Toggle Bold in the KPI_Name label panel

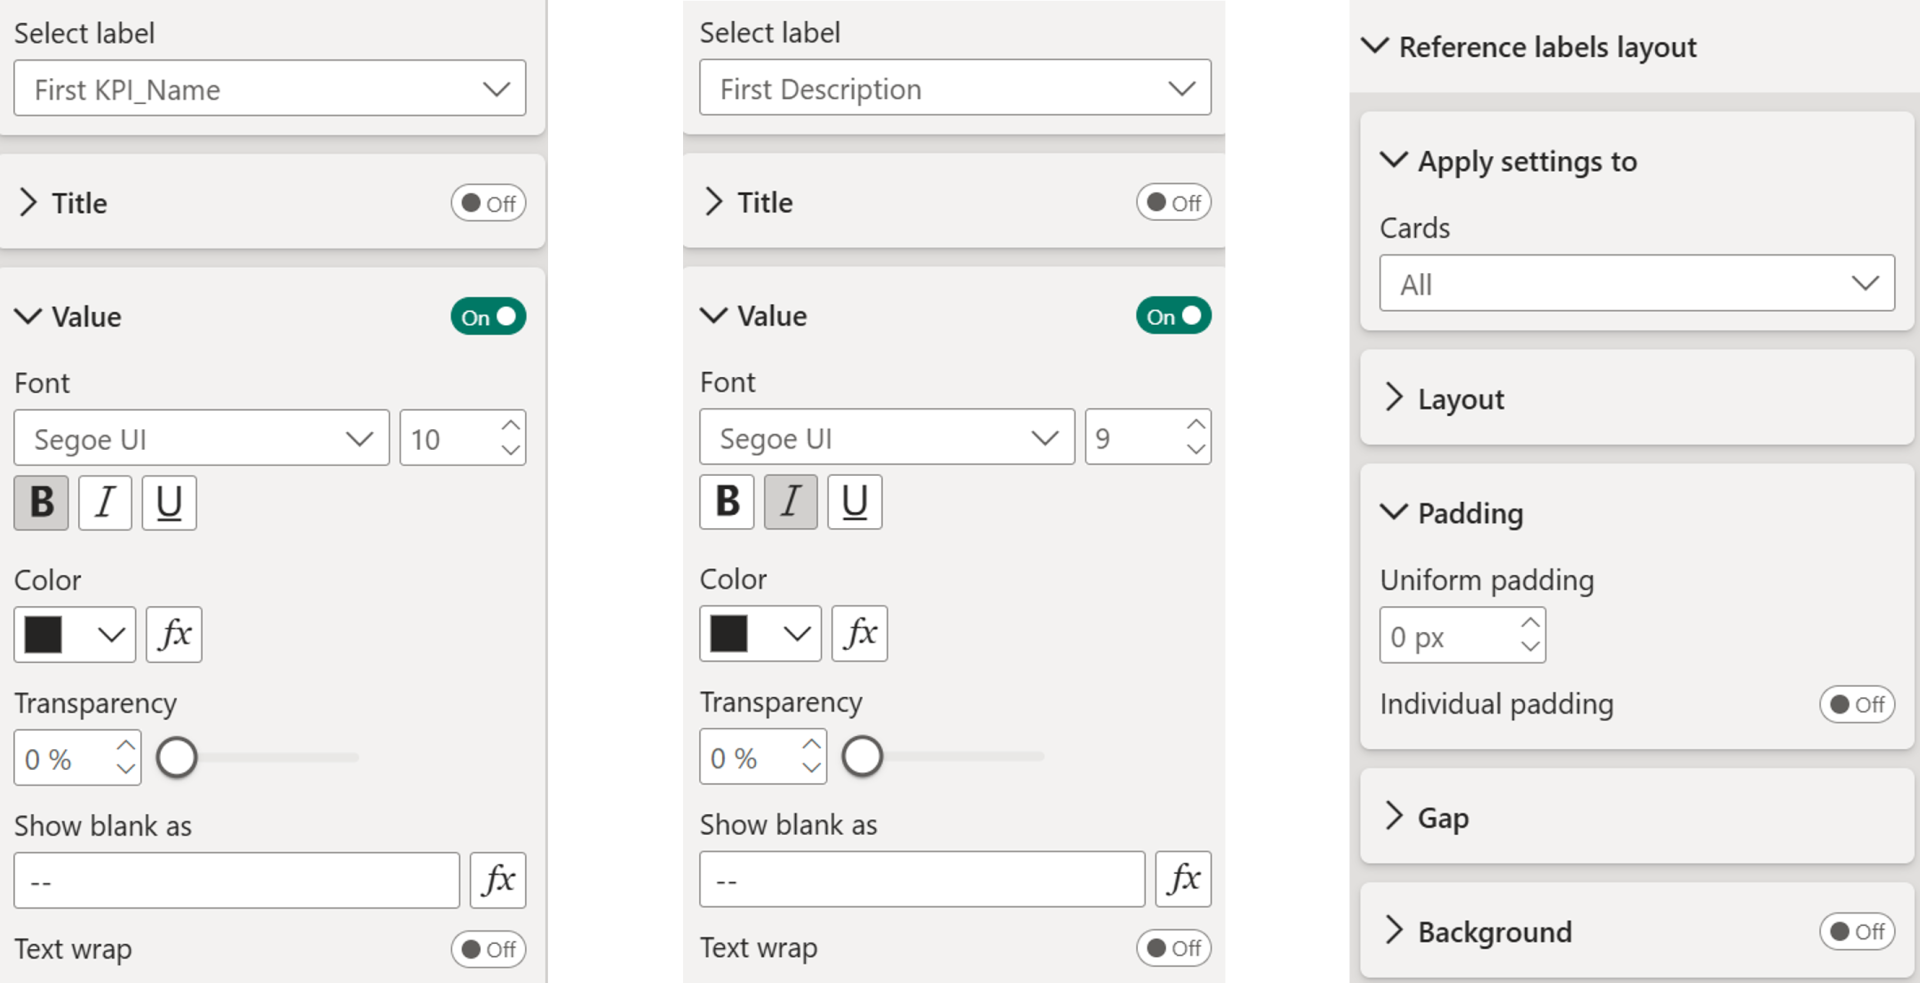[41, 502]
